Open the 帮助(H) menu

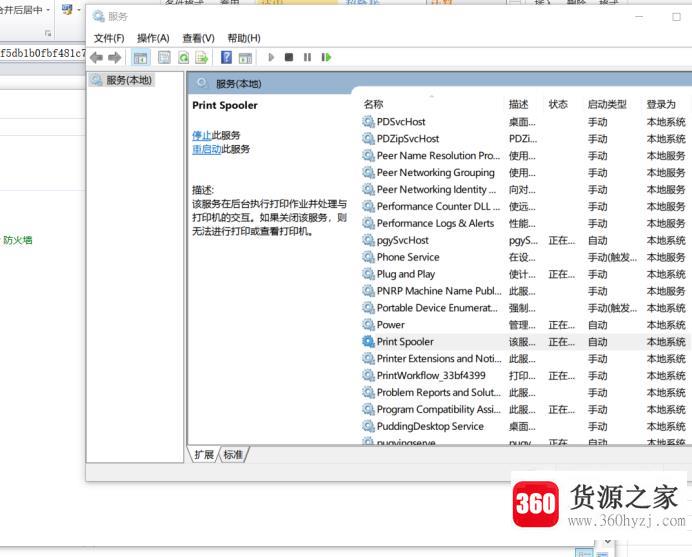(x=244, y=38)
